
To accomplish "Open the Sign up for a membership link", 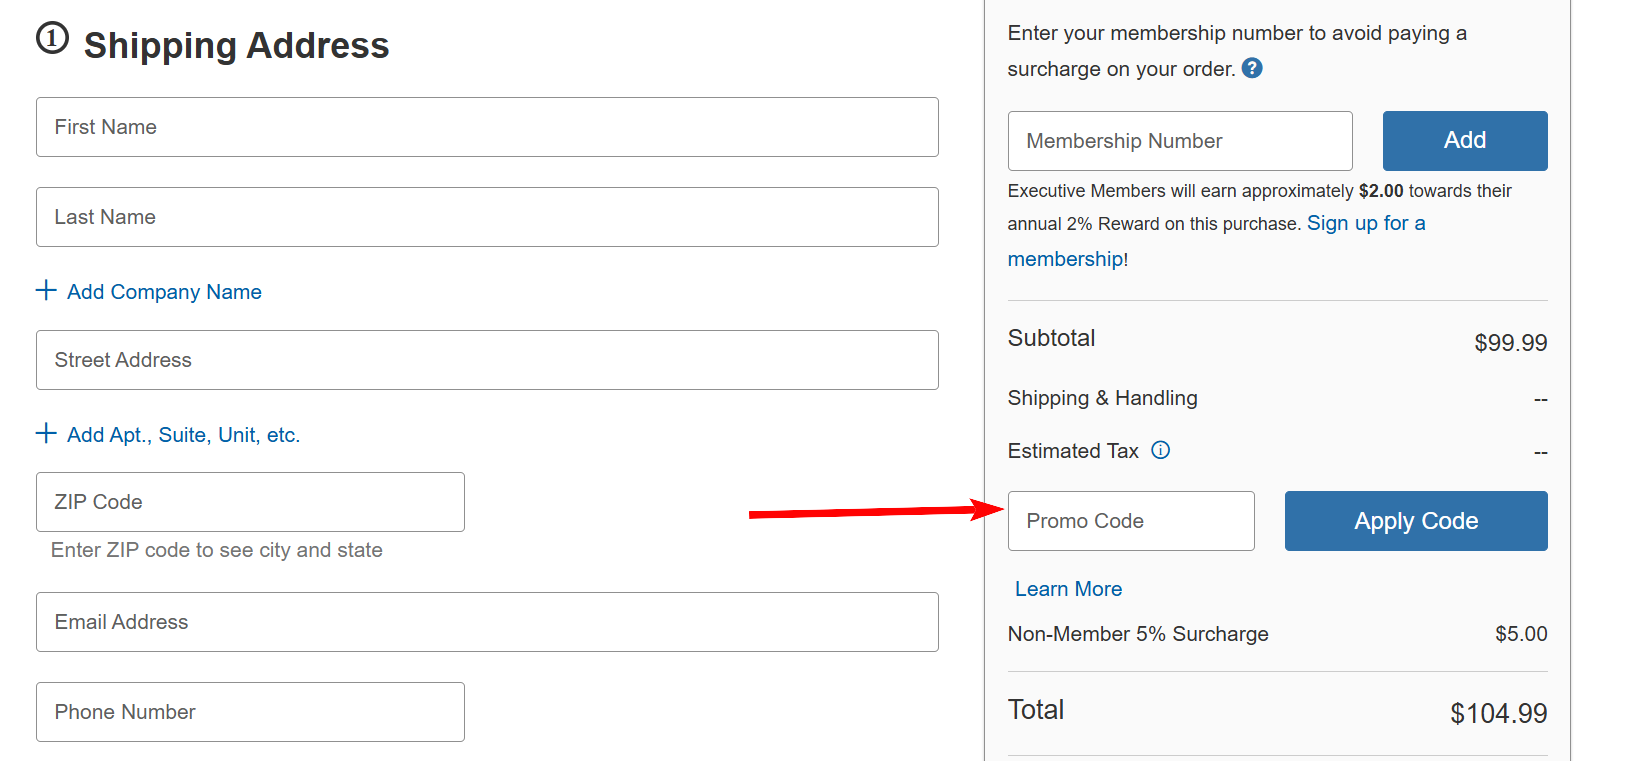I will point(1366,222).
